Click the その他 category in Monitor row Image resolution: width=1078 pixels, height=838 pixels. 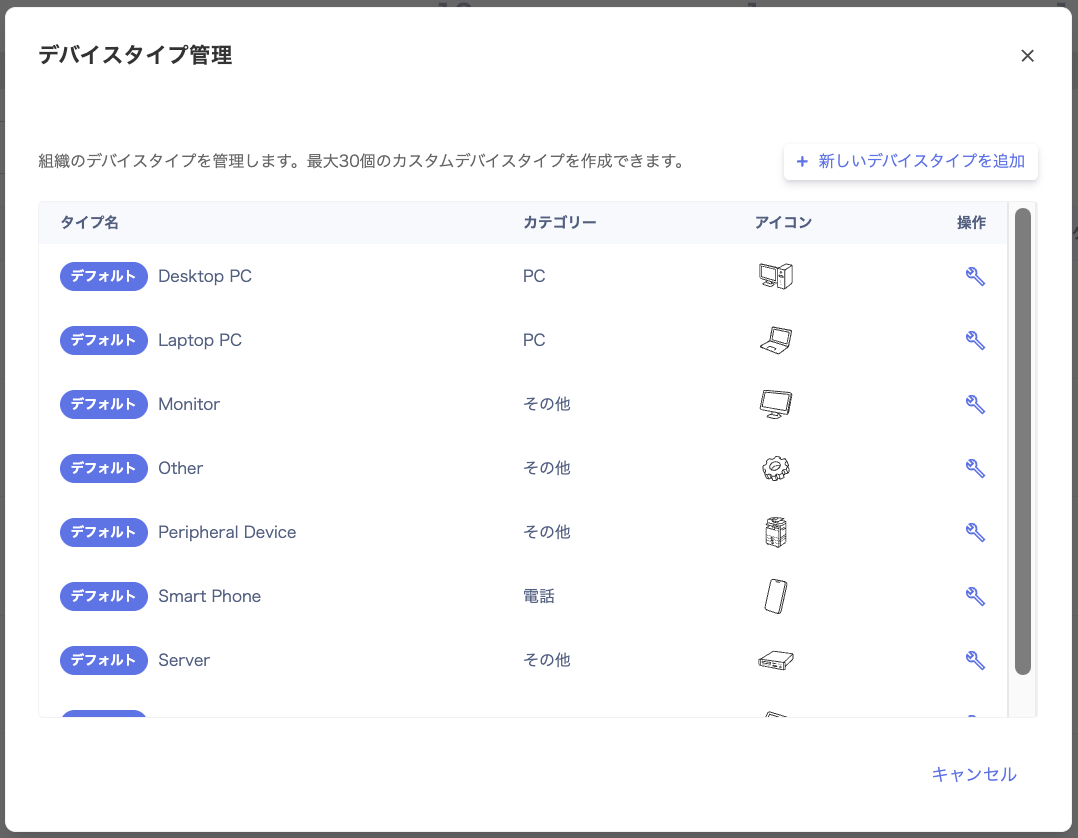click(x=547, y=404)
